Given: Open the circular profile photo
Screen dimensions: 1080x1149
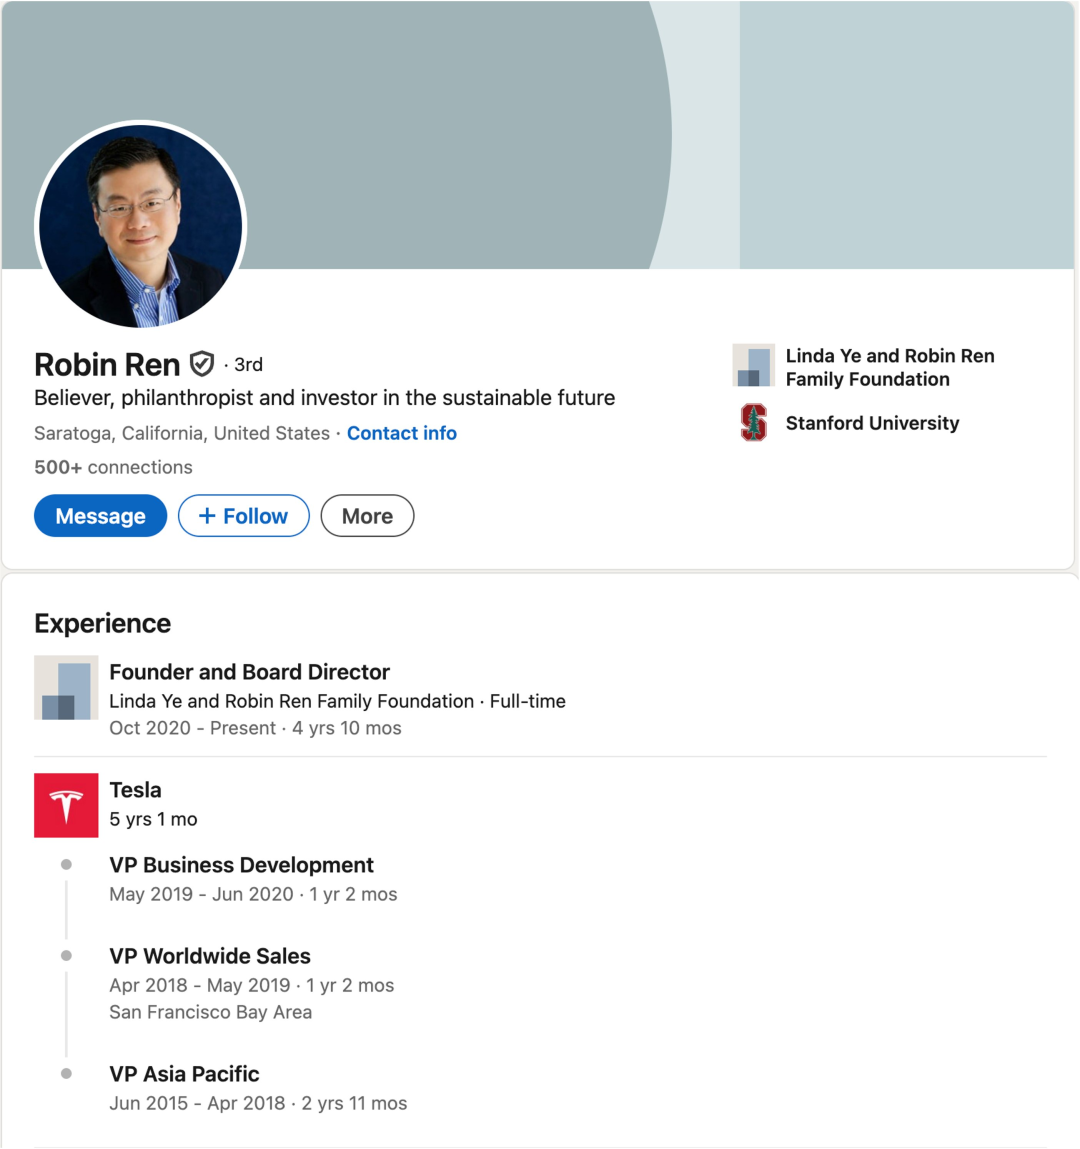Looking at the screenshot, I should pyautogui.click(x=141, y=226).
